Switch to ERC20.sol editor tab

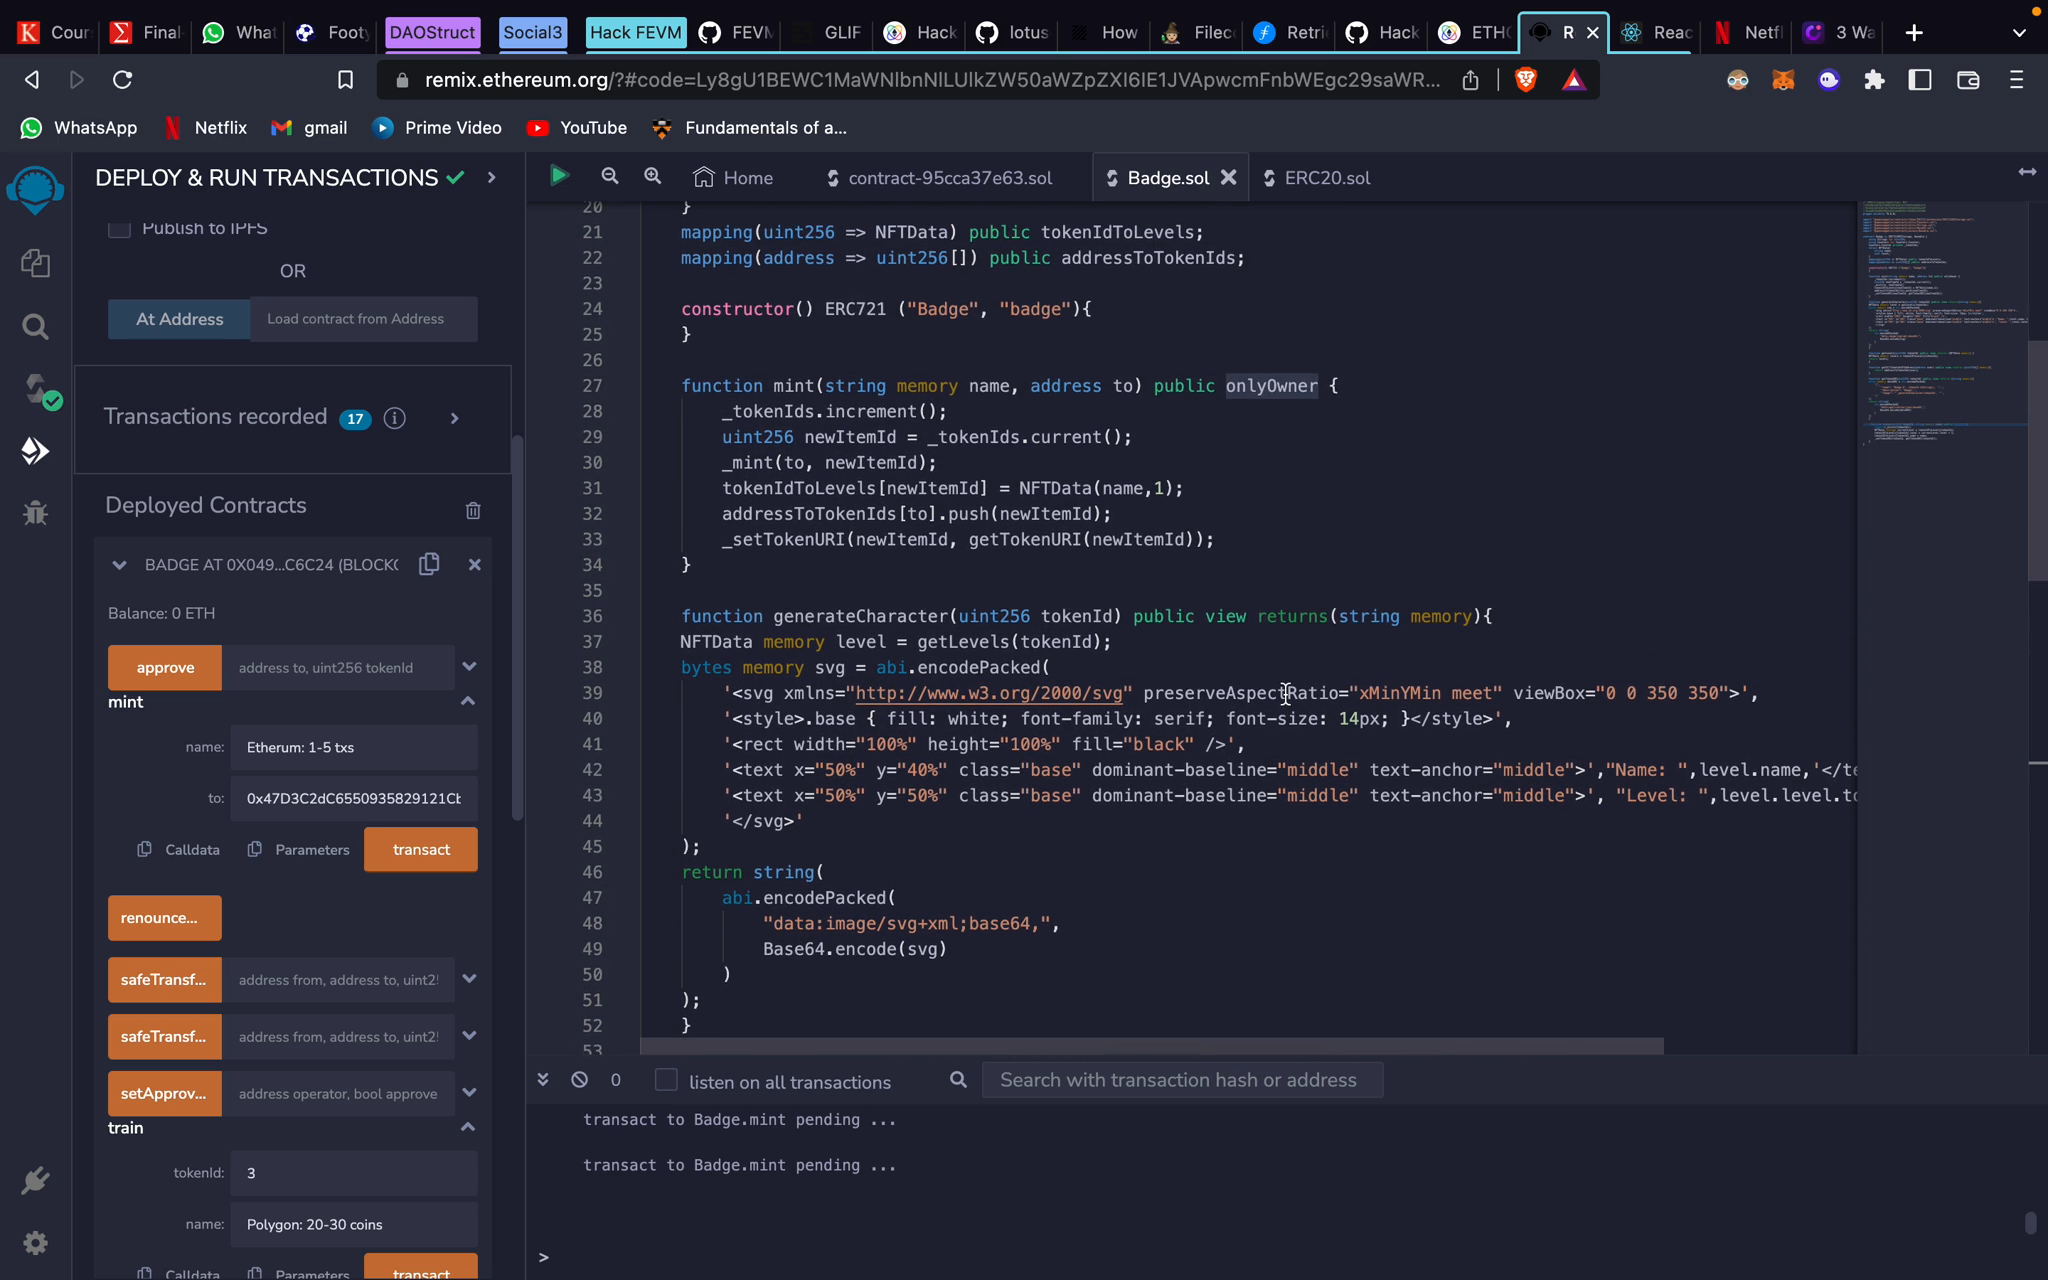coord(1316,177)
